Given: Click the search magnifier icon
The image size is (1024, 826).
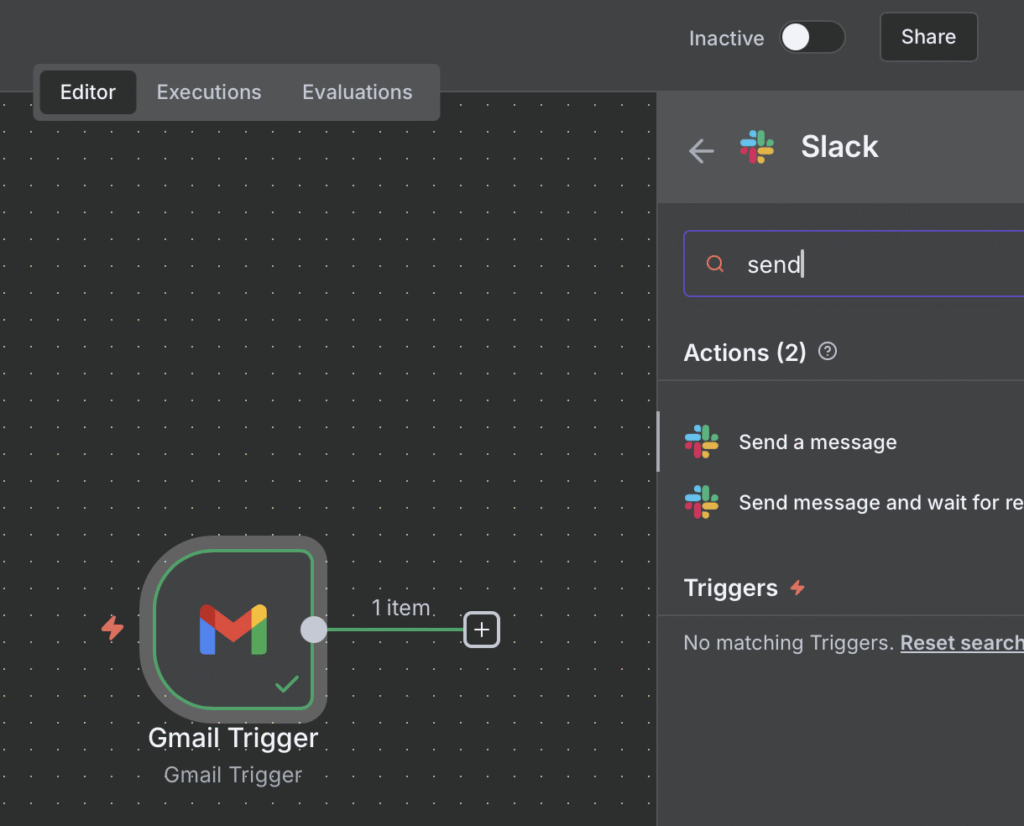Looking at the screenshot, I should click(x=715, y=264).
